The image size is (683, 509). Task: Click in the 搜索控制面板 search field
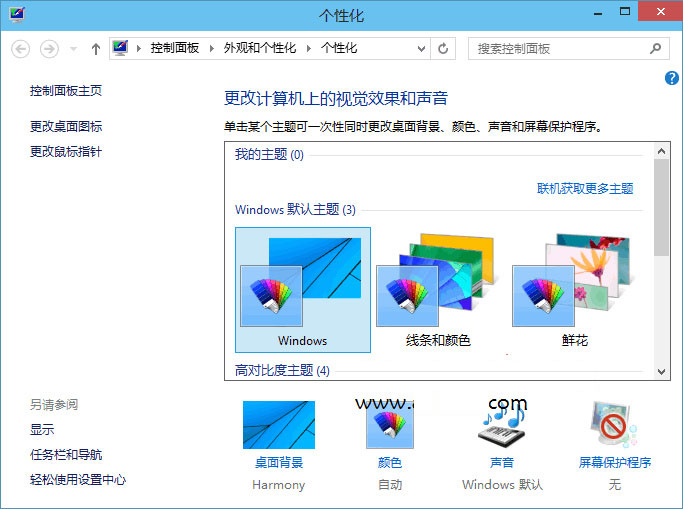coord(560,48)
